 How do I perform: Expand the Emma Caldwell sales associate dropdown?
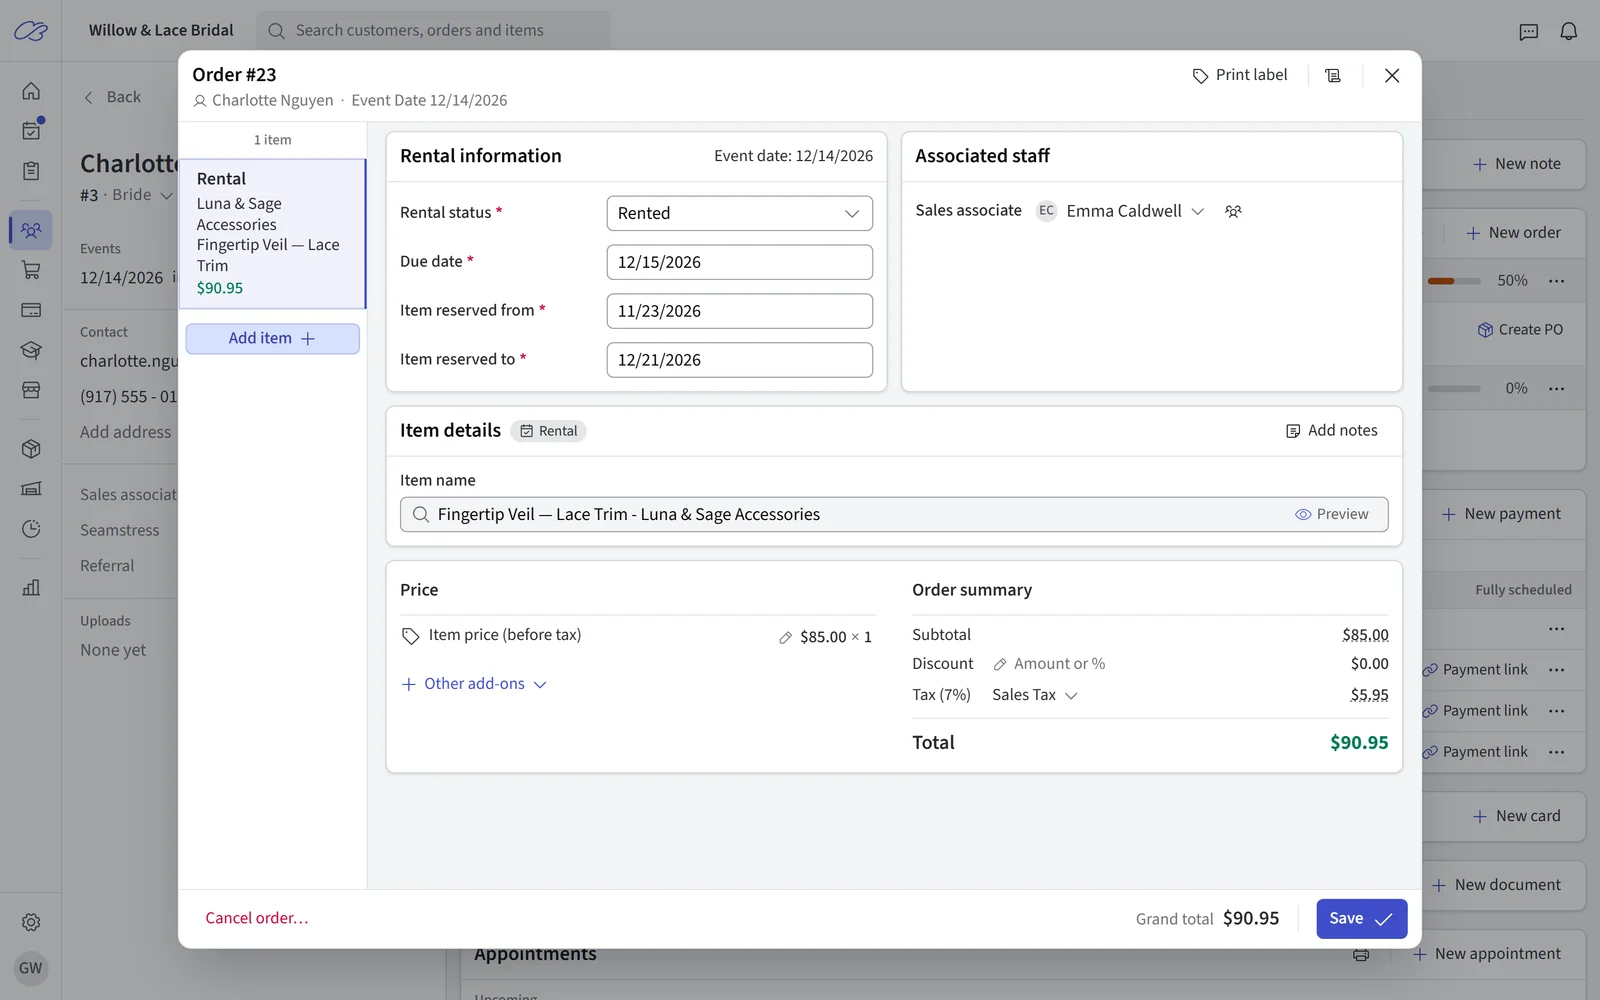tap(1197, 211)
